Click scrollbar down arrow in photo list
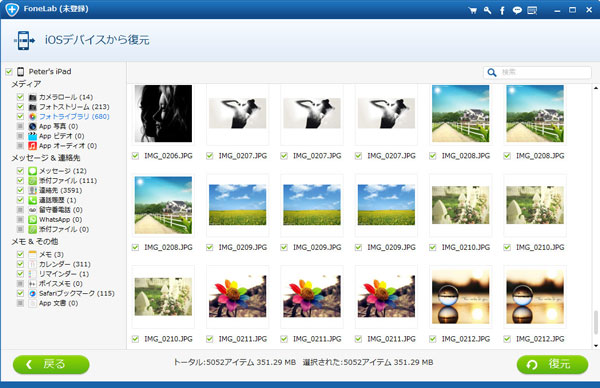Image resolution: width=600 pixels, height=388 pixels. pyautogui.click(x=596, y=346)
